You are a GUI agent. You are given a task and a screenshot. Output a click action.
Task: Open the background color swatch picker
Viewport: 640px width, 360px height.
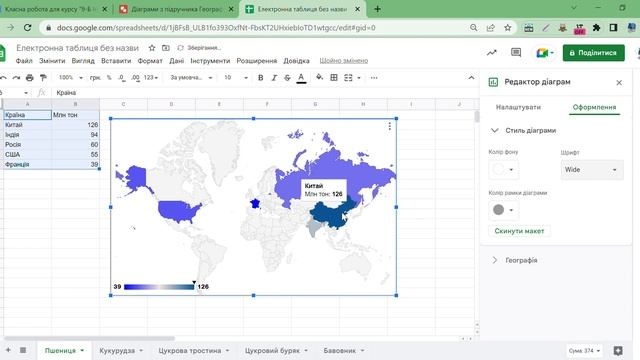click(504, 169)
